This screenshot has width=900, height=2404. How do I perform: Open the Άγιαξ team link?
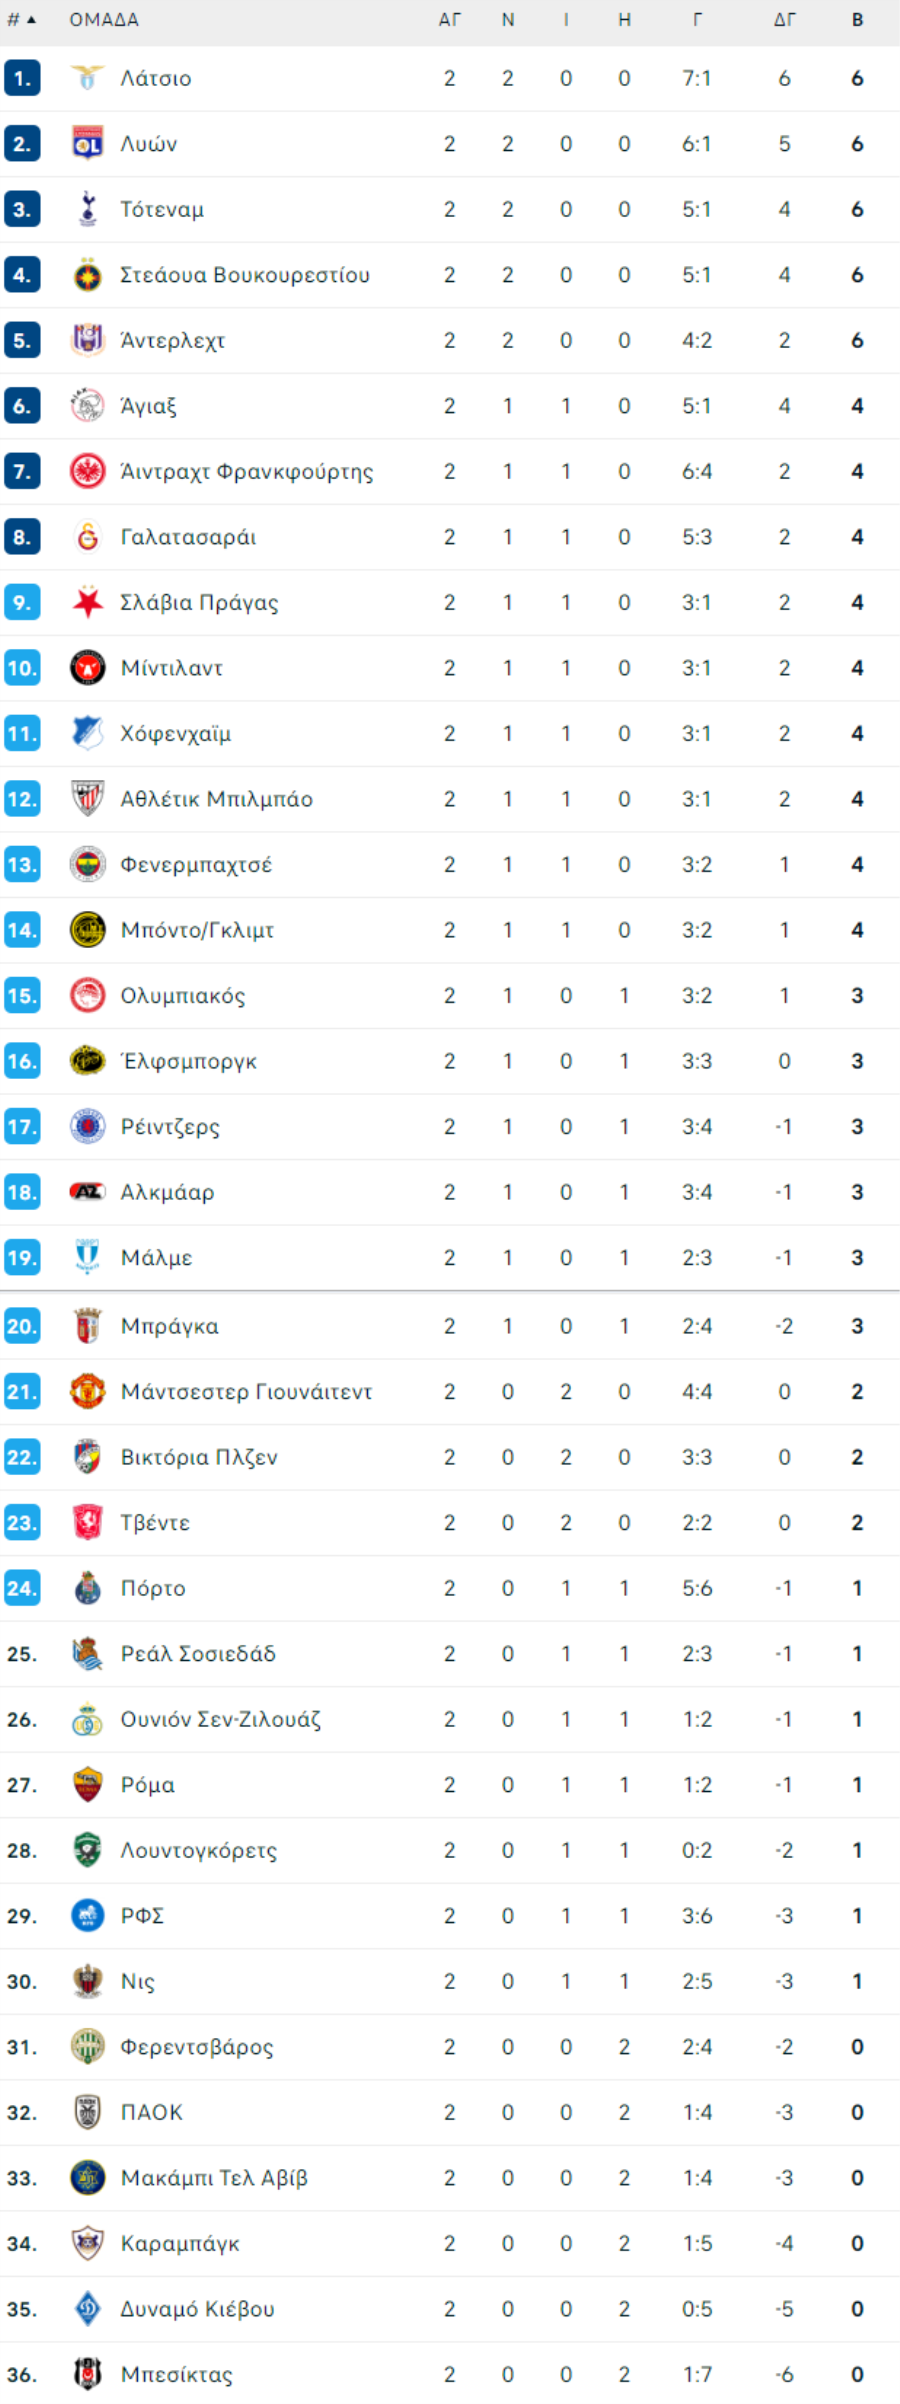[148, 406]
